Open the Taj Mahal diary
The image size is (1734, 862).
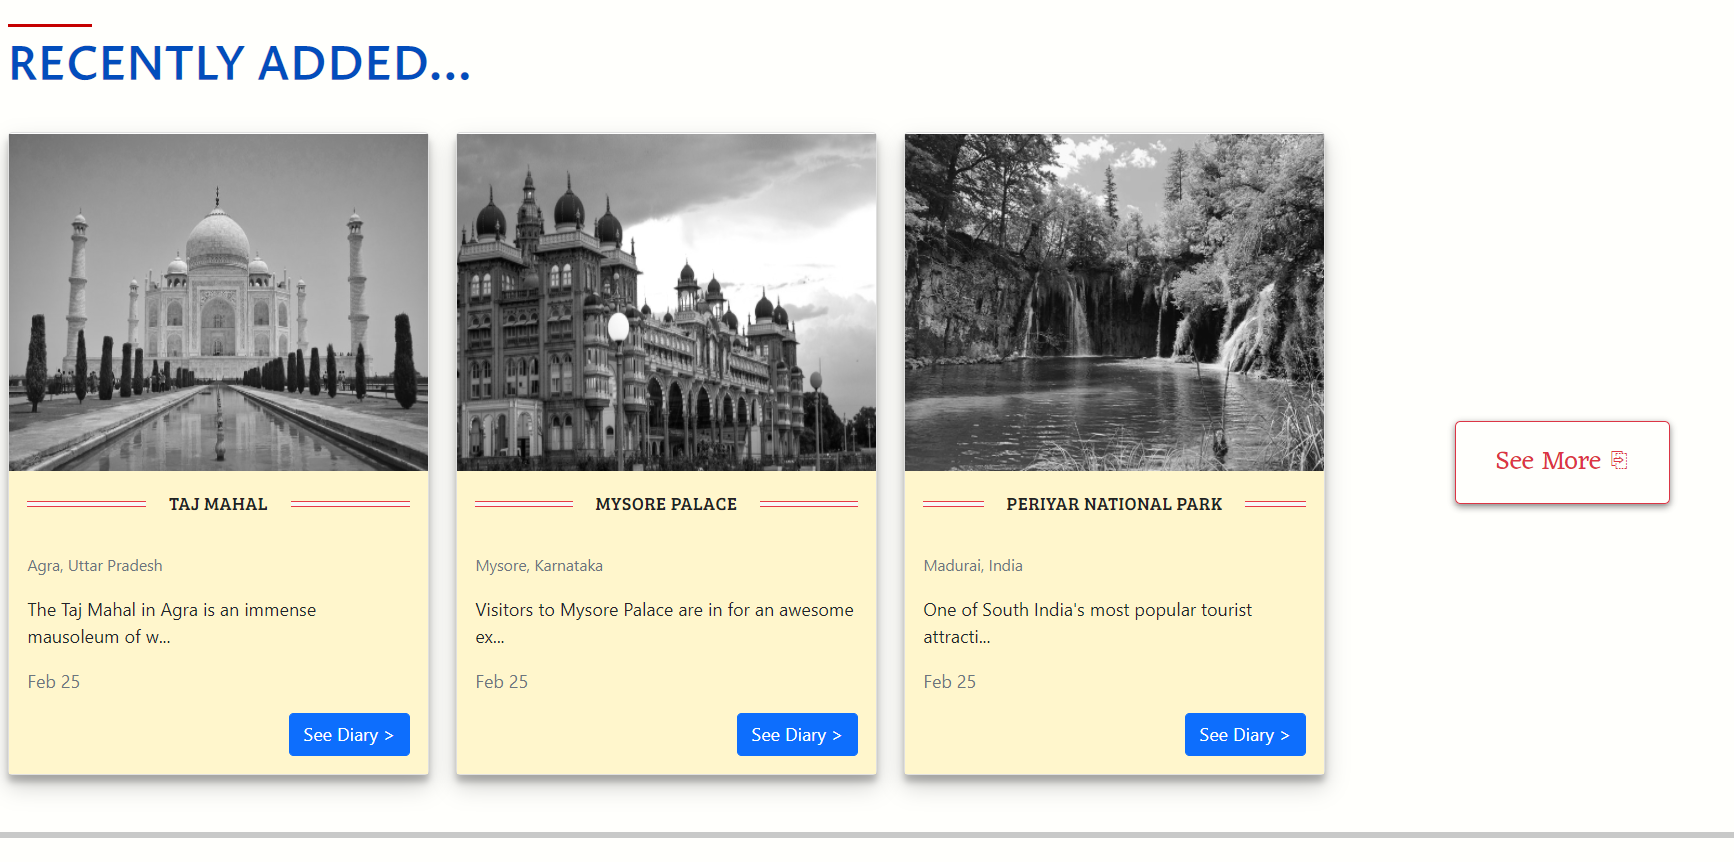pyautogui.click(x=349, y=735)
